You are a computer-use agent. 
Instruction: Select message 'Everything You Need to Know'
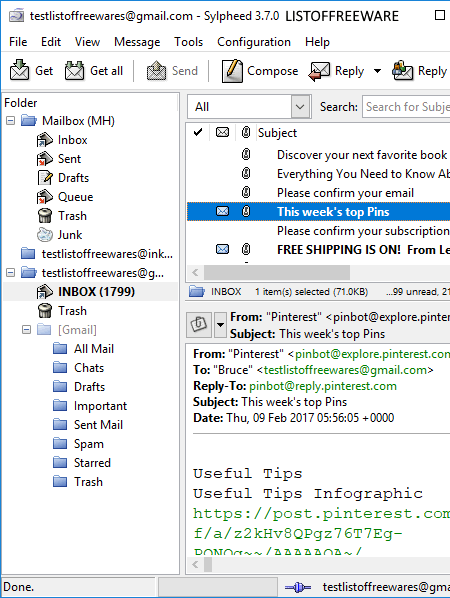(363, 174)
